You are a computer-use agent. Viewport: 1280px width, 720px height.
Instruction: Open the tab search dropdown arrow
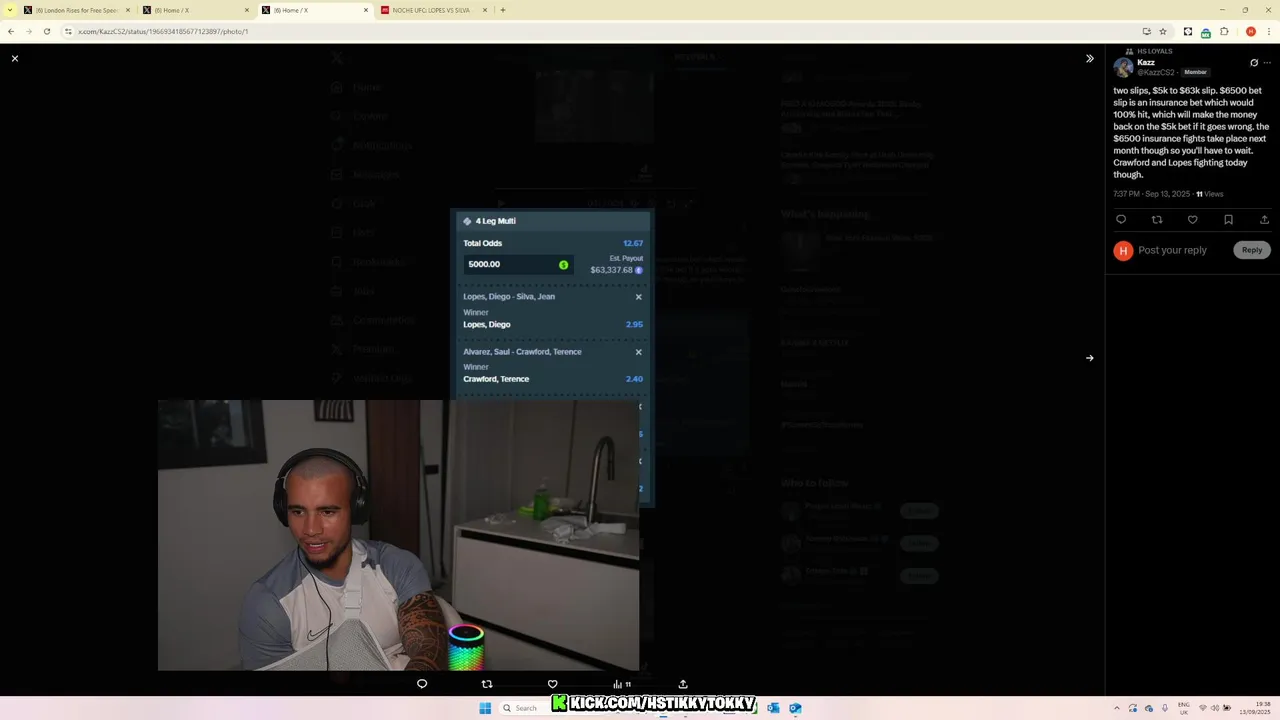point(9,10)
